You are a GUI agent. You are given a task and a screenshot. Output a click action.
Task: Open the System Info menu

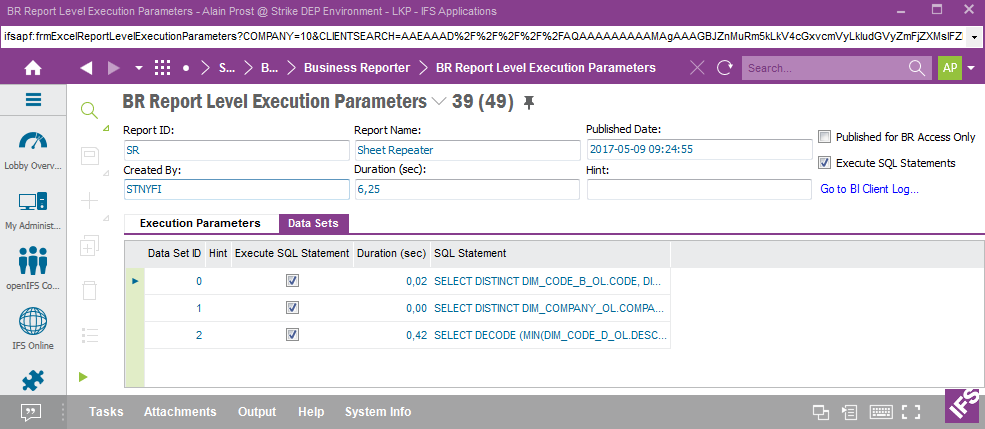point(378,412)
